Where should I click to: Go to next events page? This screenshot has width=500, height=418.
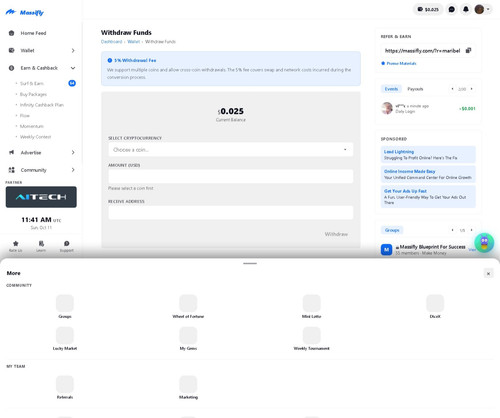click(471, 89)
